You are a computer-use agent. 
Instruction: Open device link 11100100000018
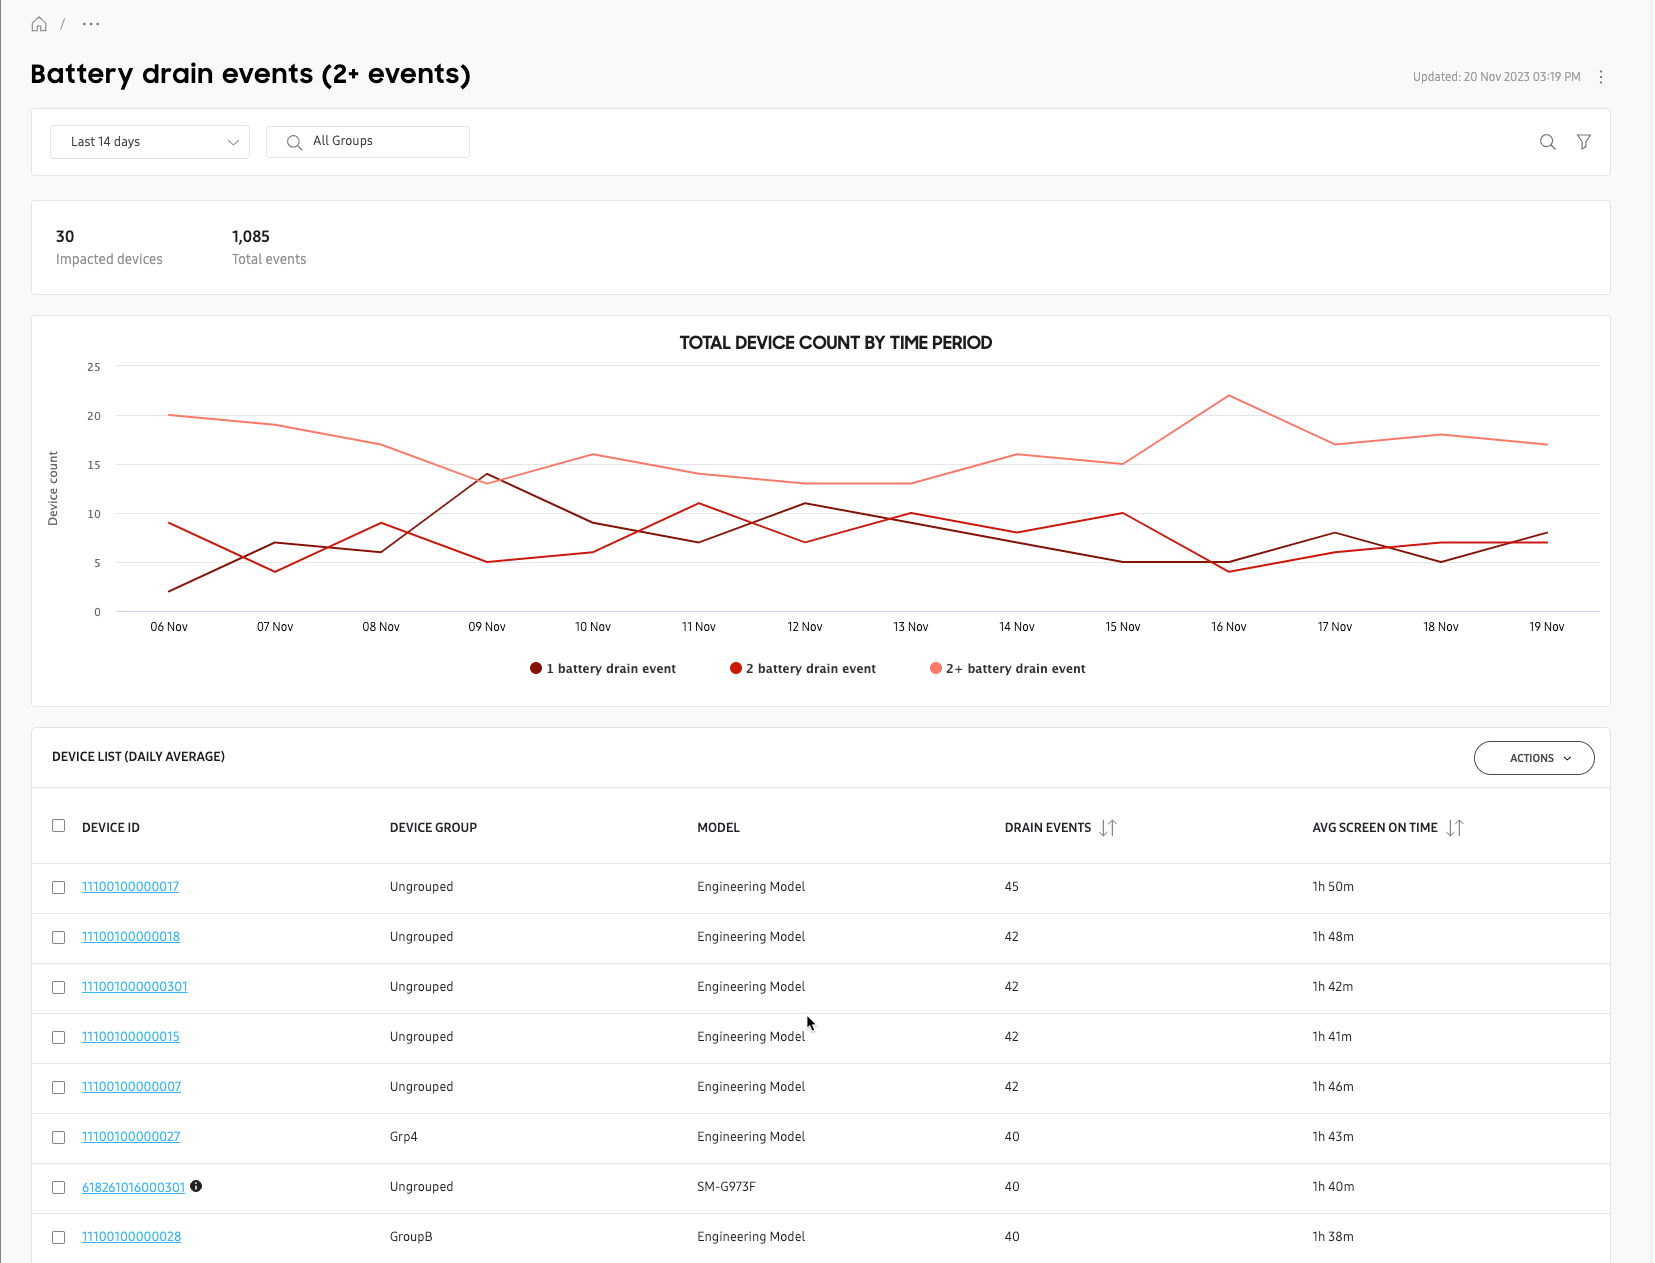coord(131,937)
